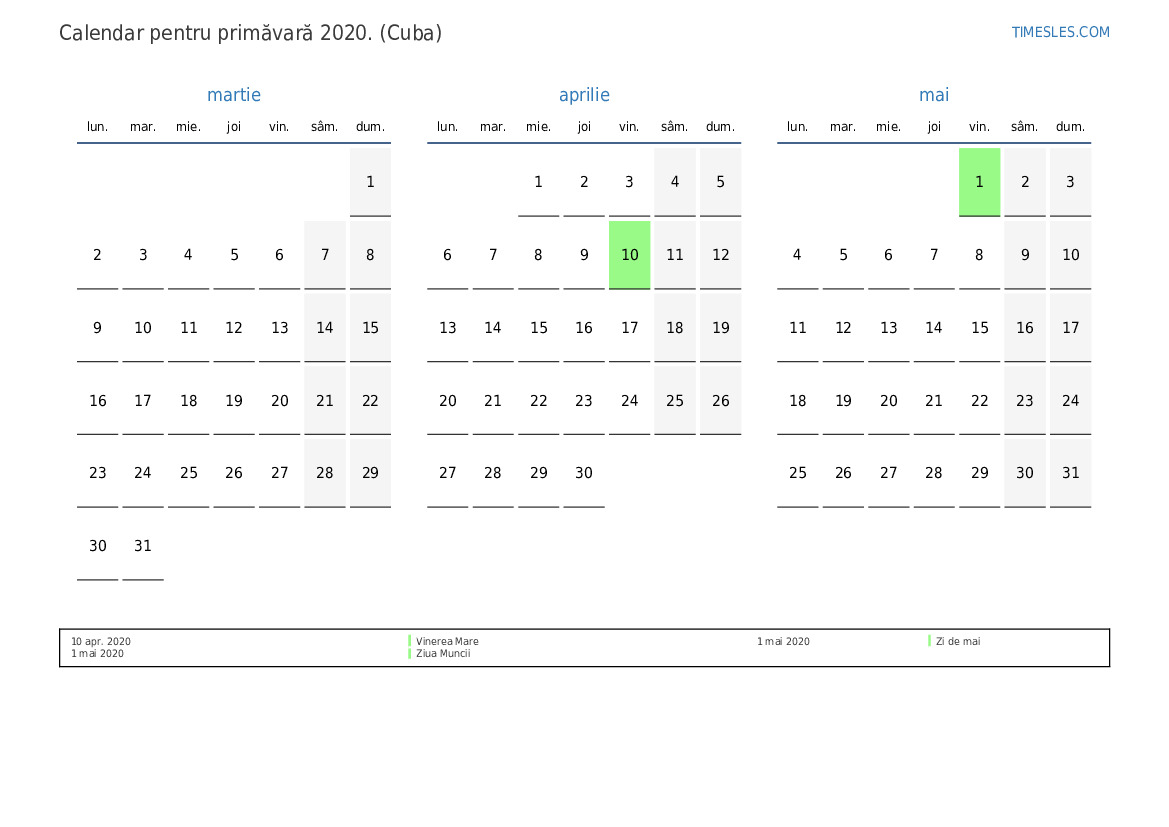
Task: Select the calendar title 'Calendar pentru primăvară 2020. (Cuba)'
Action: 250,34
